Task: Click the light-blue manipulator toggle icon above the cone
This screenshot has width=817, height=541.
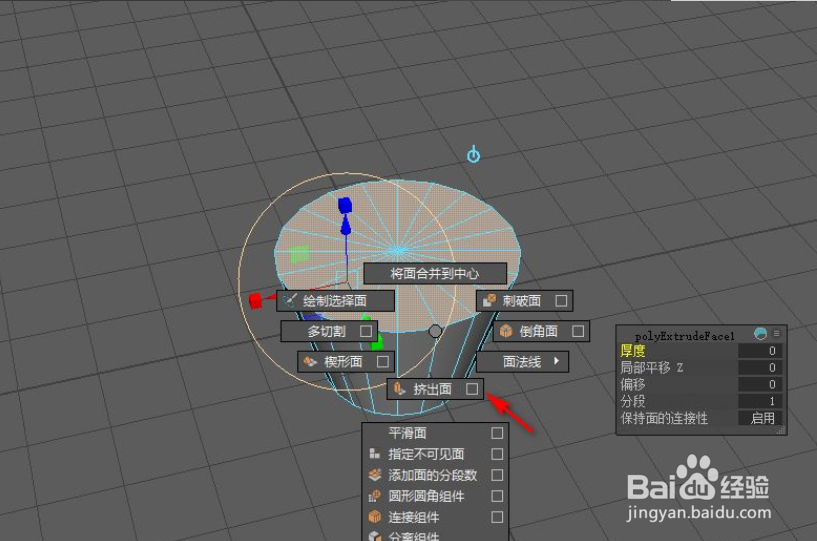Action: (x=473, y=154)
